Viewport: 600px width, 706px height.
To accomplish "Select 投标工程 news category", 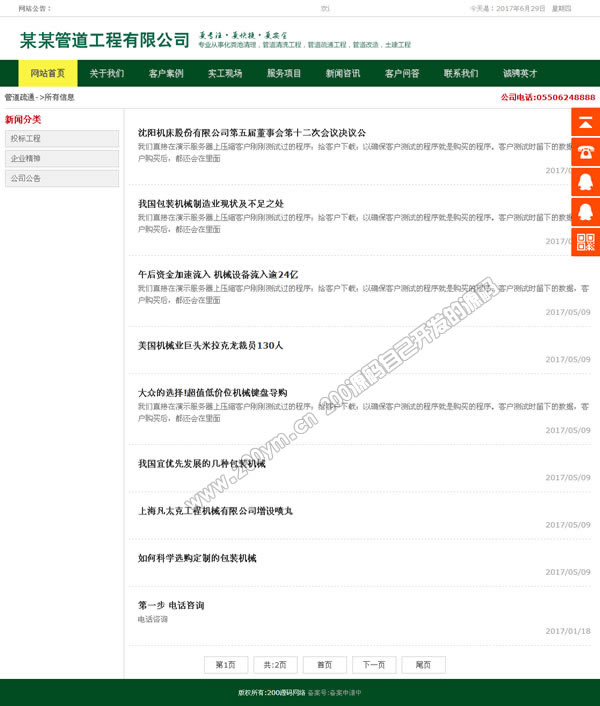I will [62, 139].
